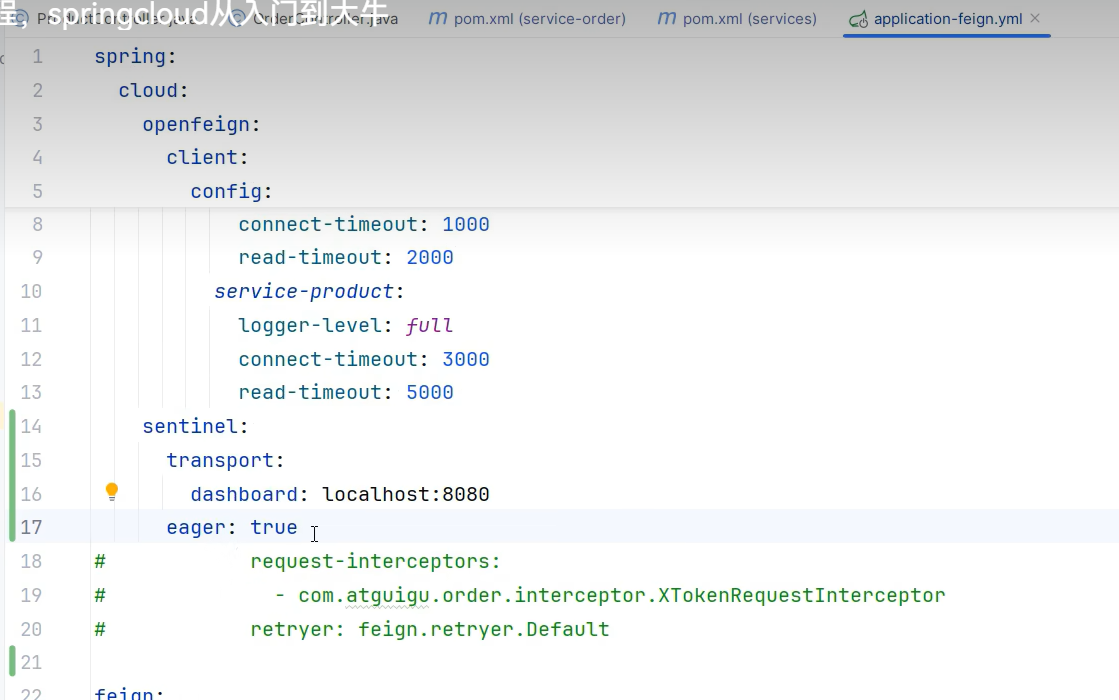Image resolution: width=1119 pixels, height=700 pixels.
Task: Click "com.atguigu.order.interceptor.XTokenRequestInterceptor" comment
Action: [622, 595]
